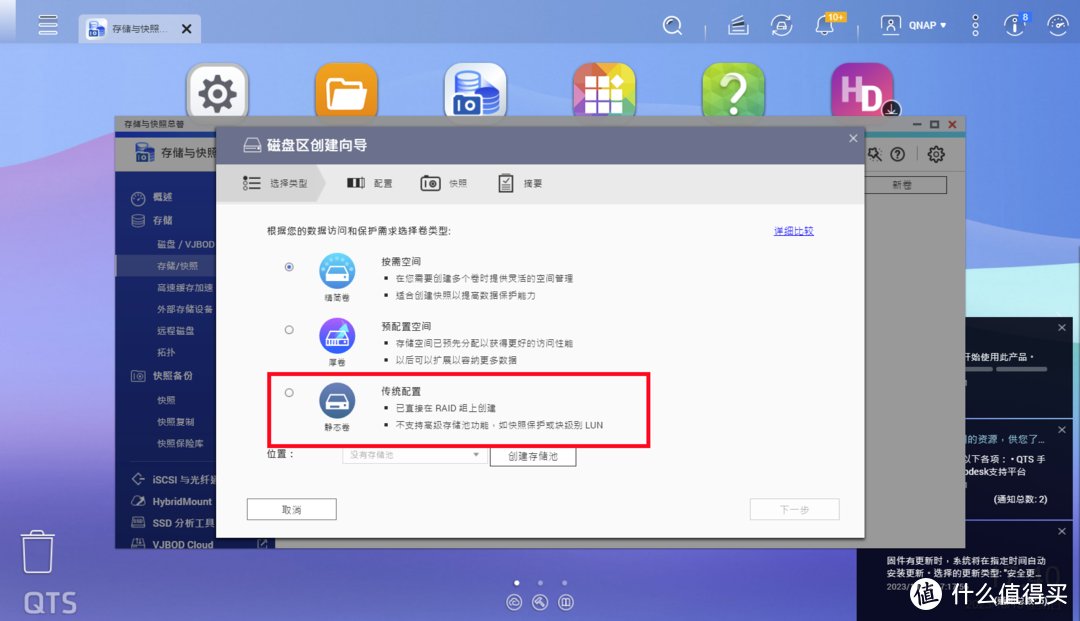Launch HD Station desktop icon
1080x621 pixels.
coord(863,91)
